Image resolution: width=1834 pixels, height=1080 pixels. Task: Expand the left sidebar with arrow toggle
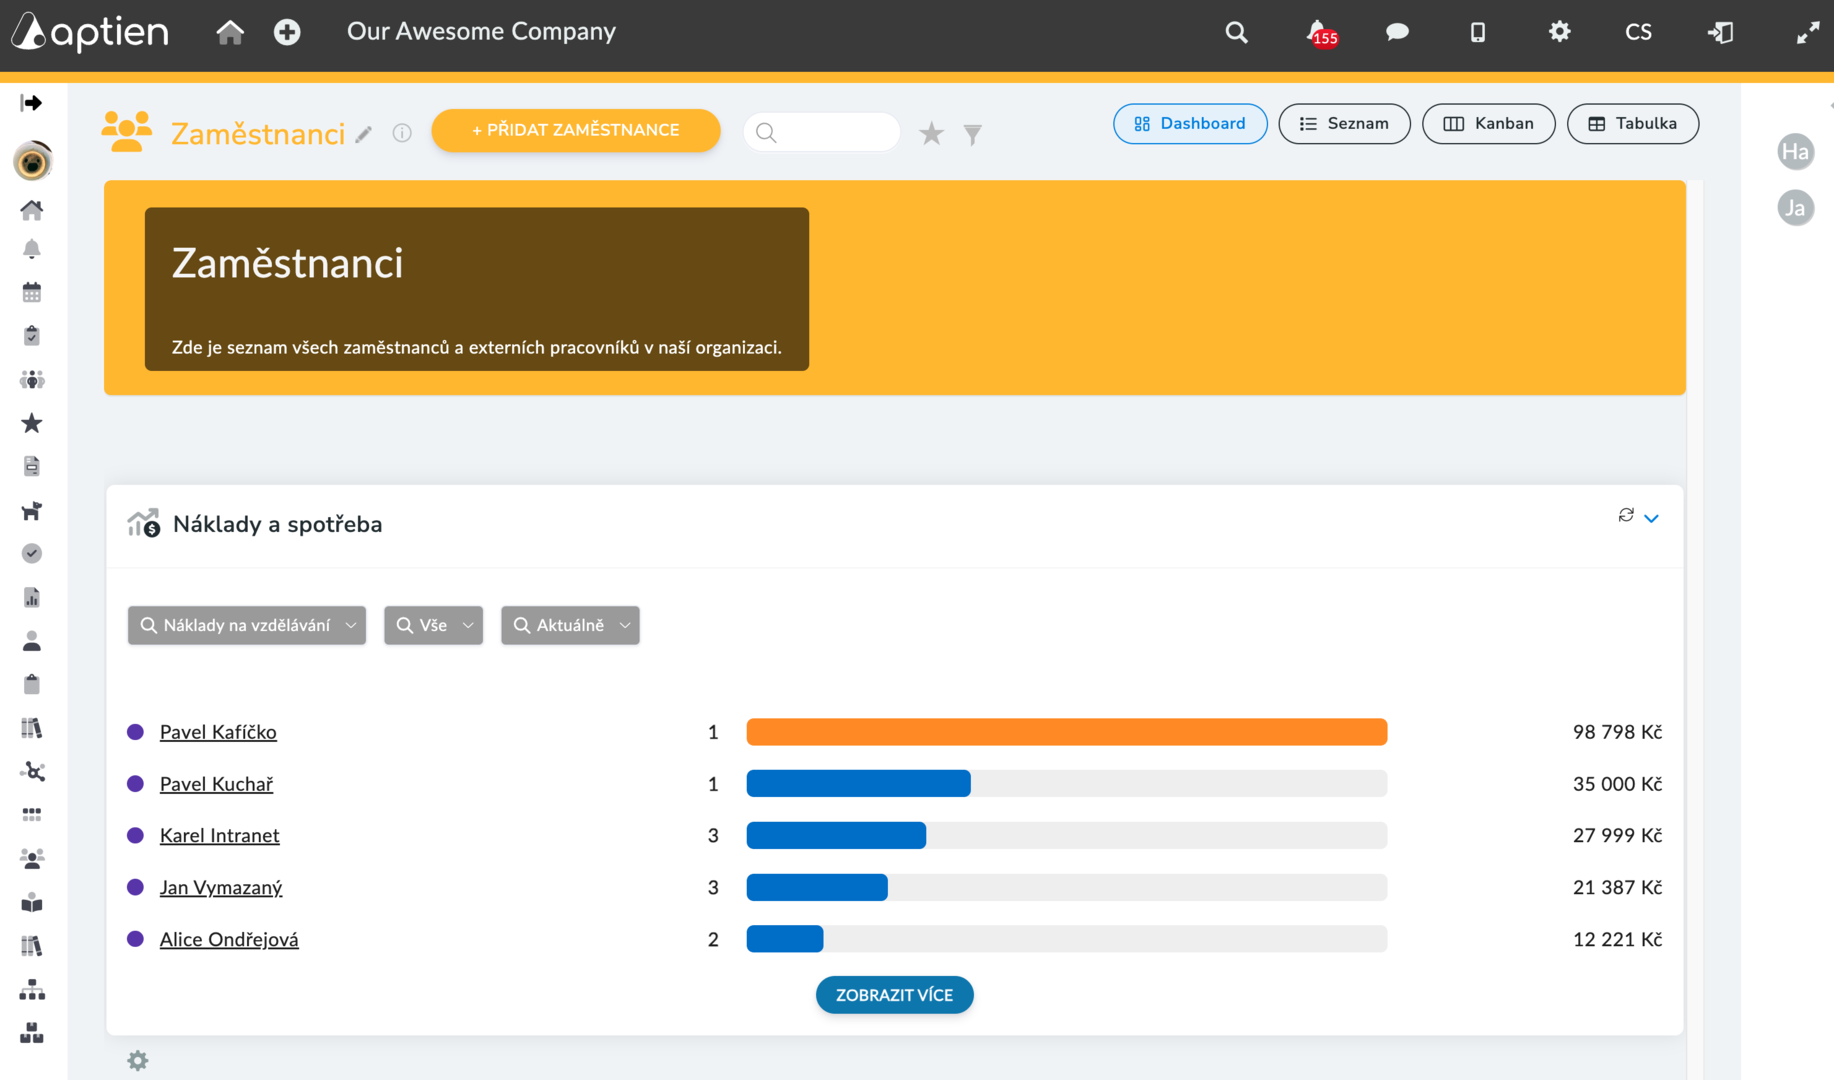(31, 103)
